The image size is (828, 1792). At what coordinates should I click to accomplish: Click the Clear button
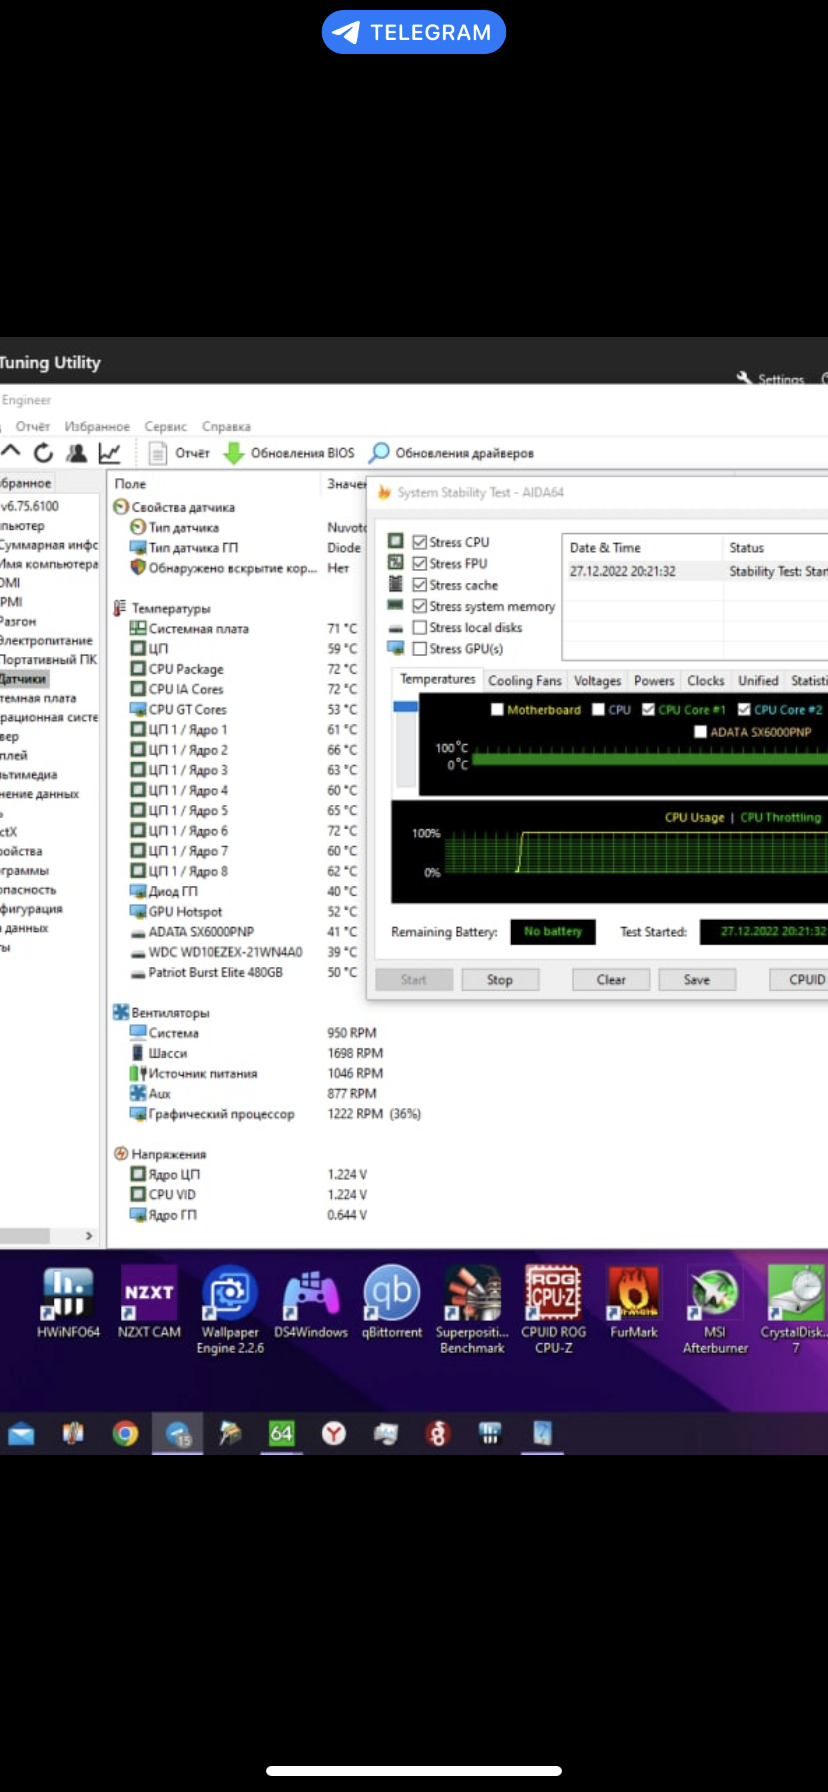[611, 980]
